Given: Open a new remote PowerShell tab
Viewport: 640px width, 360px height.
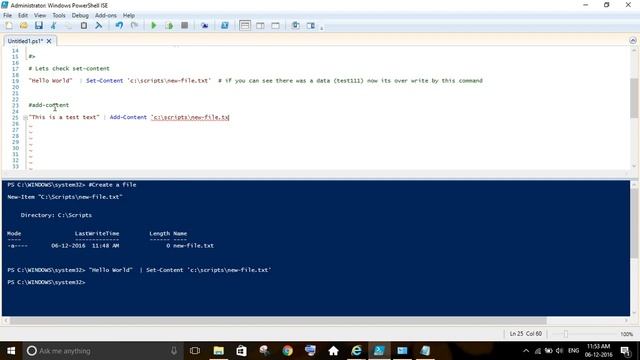Looking at the screenshot, I should (x=204, y=26).
